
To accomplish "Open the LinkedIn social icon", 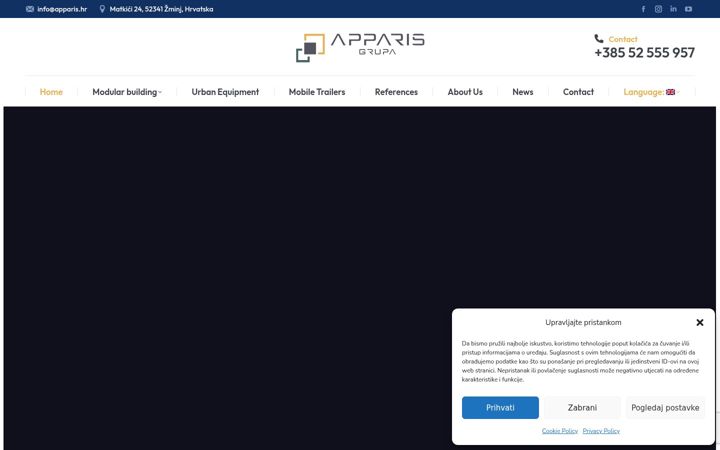I will [673, 9].
